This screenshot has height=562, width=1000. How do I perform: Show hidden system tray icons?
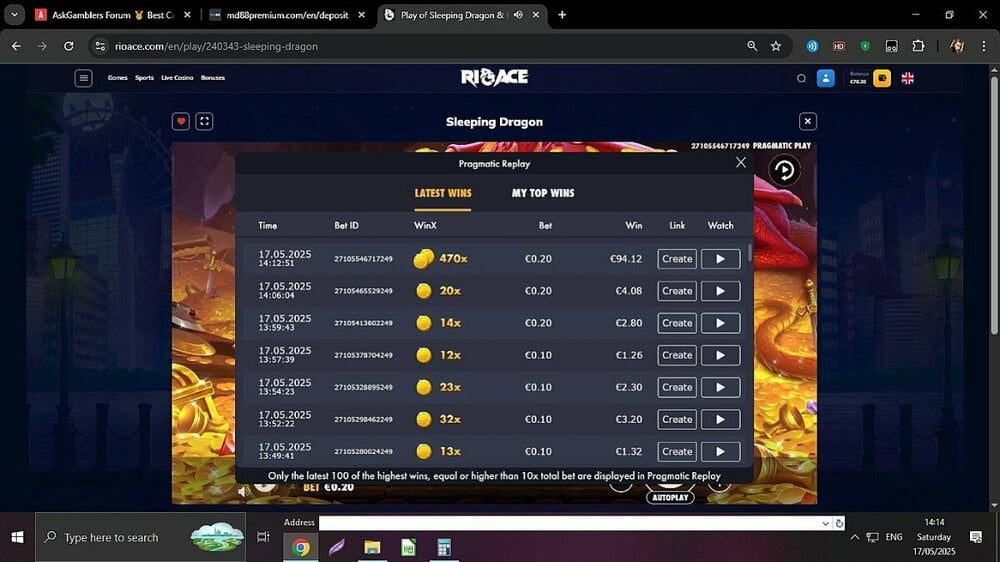855,537
